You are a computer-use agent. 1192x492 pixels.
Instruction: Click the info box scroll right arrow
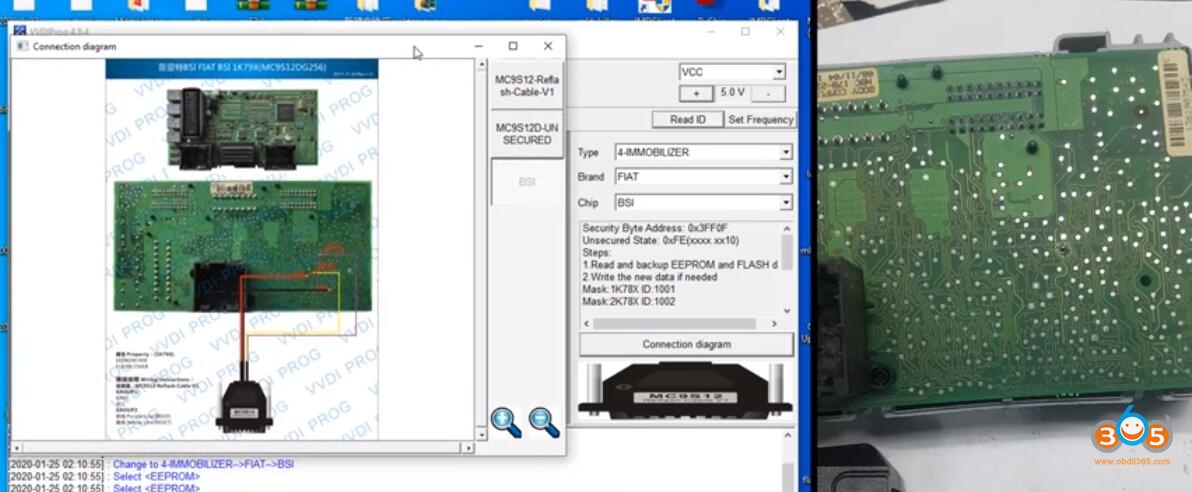pos(774,324)
